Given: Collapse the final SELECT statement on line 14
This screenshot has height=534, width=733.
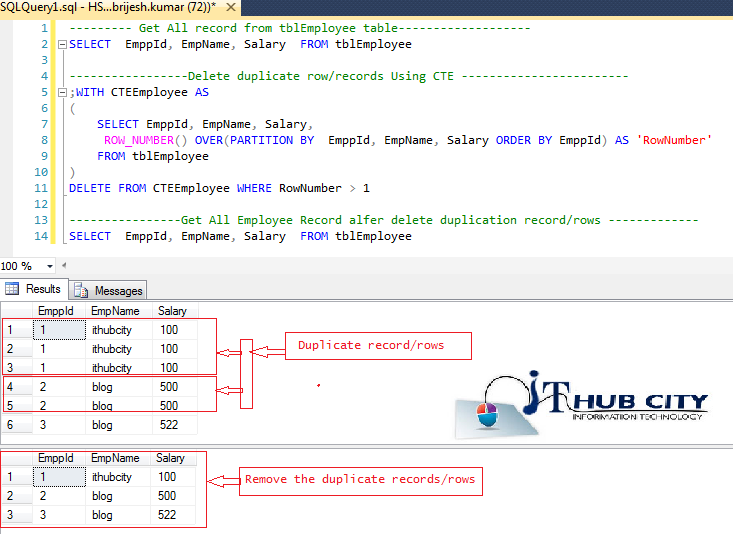Looking at the screenshot, I should click(x=62, y=237).
